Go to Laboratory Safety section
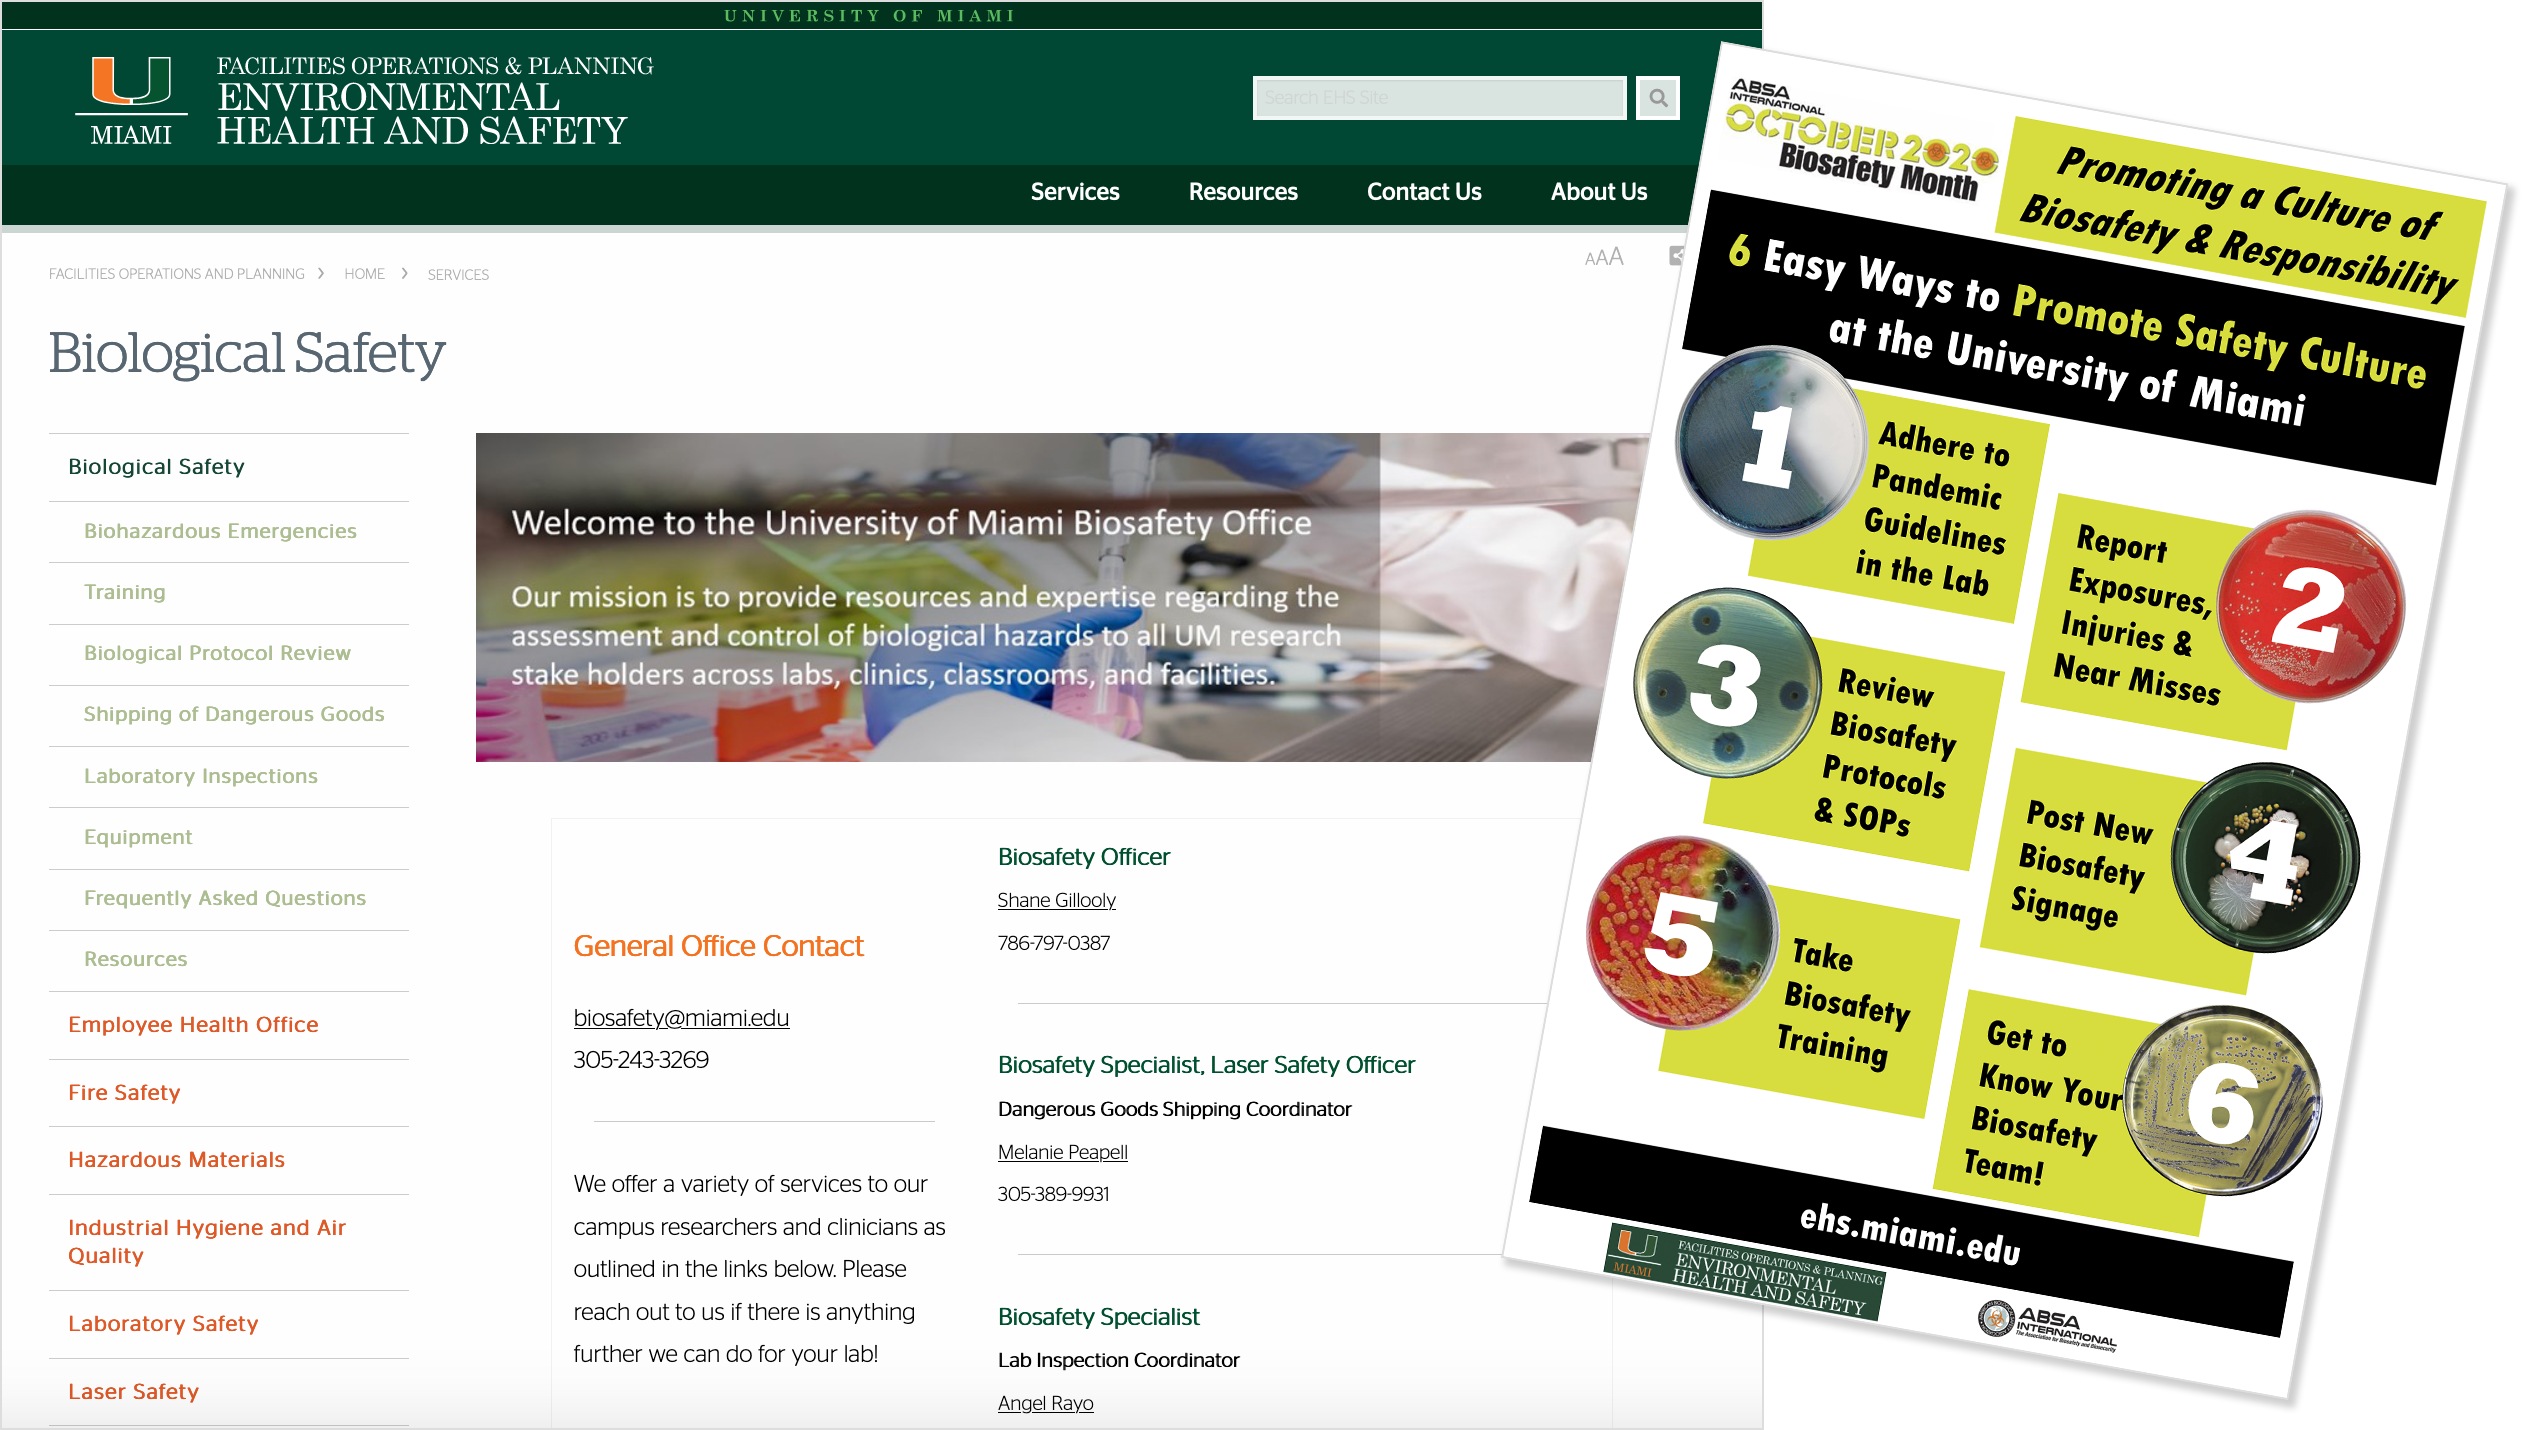 click(163, 1324)
